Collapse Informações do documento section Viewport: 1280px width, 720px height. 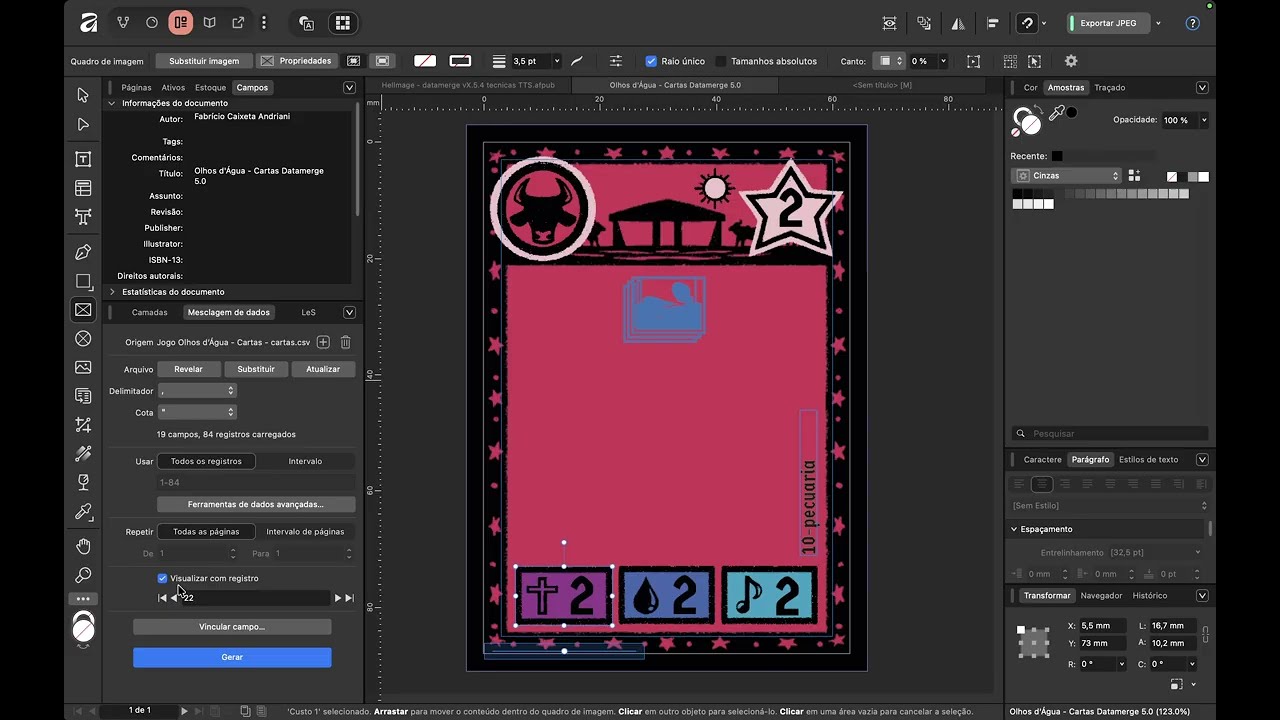pyautogui.click(x=112, y=103)
